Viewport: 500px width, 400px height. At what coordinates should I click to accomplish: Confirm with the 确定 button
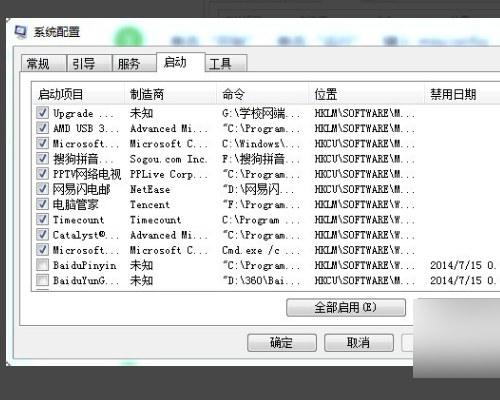coord(282,343)
